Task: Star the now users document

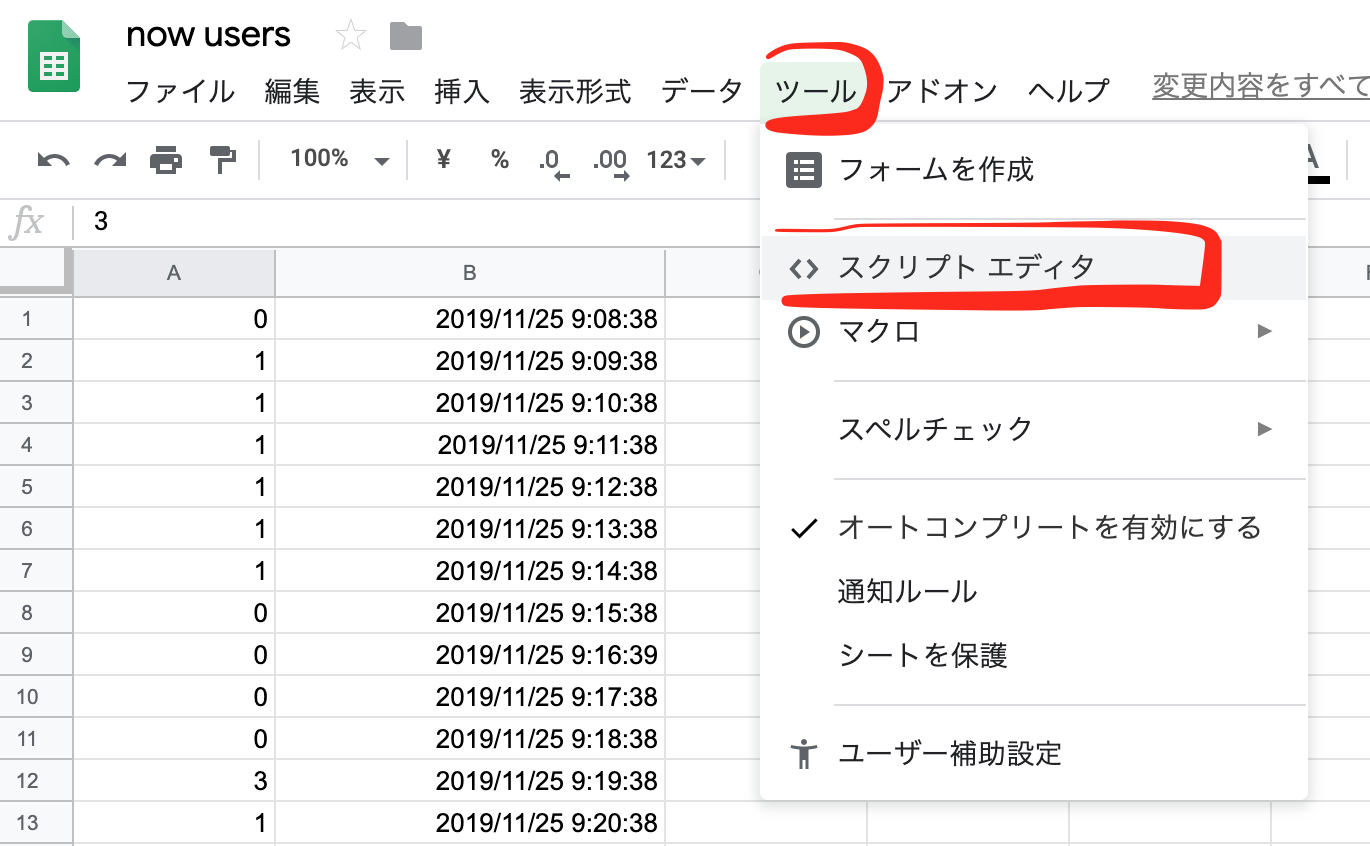Action: (x=350, y=37)
